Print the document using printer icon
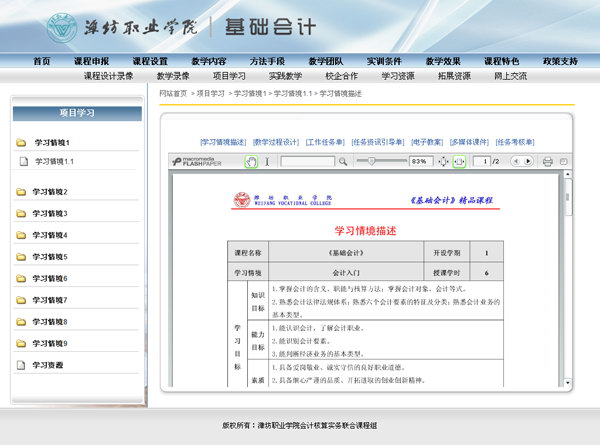This screenshot has width=600, height=445. click(x=548, y=162)
